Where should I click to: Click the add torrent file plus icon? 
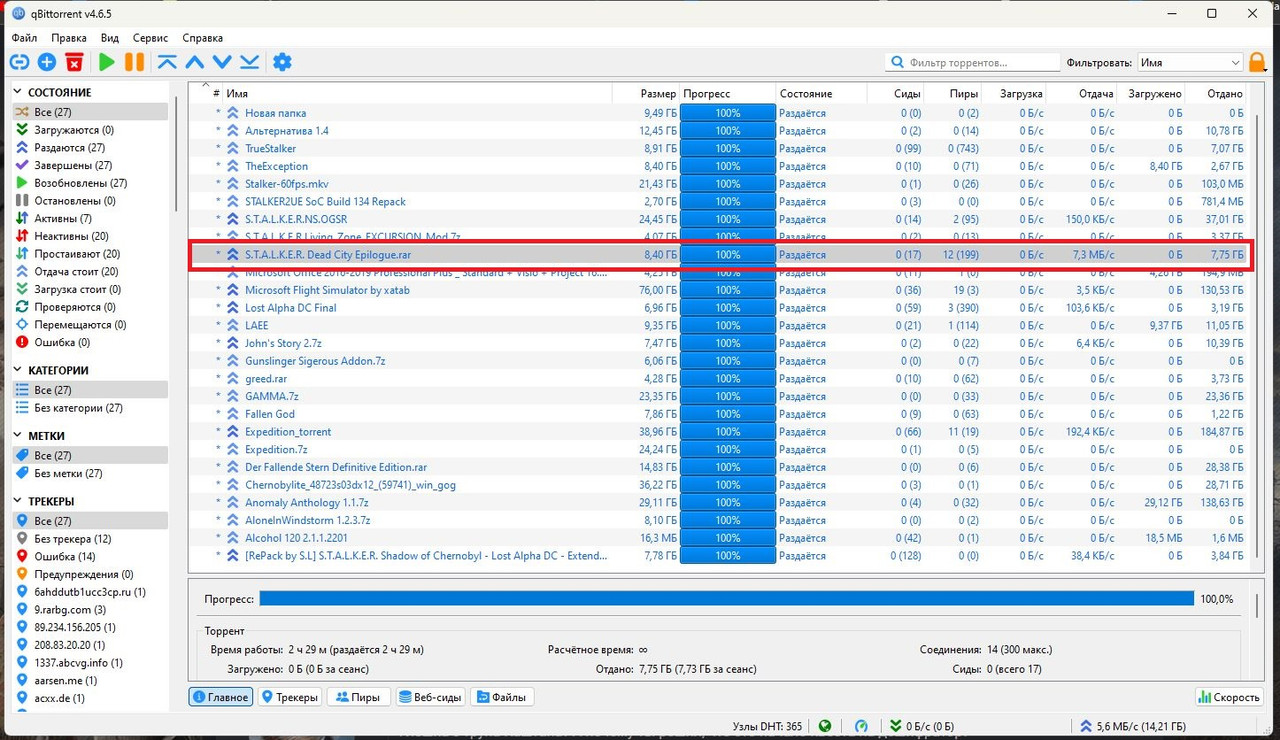pos(47,62)
